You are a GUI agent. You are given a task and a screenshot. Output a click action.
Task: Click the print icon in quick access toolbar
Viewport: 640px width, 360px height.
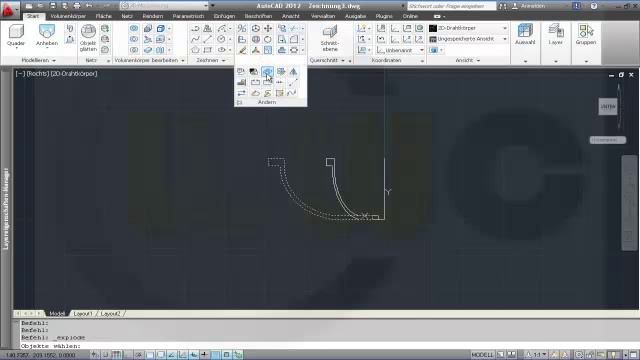[x=77, y=6]
